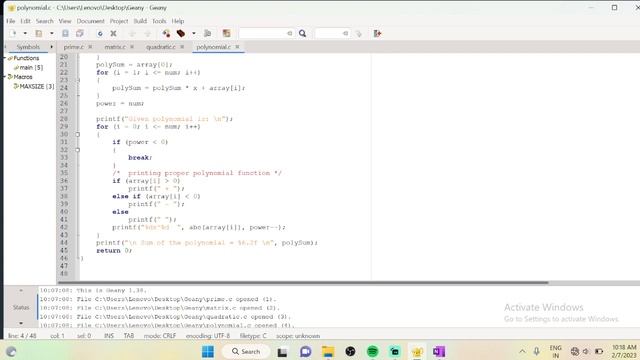The height and width of the screenshot is (360, 640).
Task: Open the File menu
Action: [x=11, y=21]
